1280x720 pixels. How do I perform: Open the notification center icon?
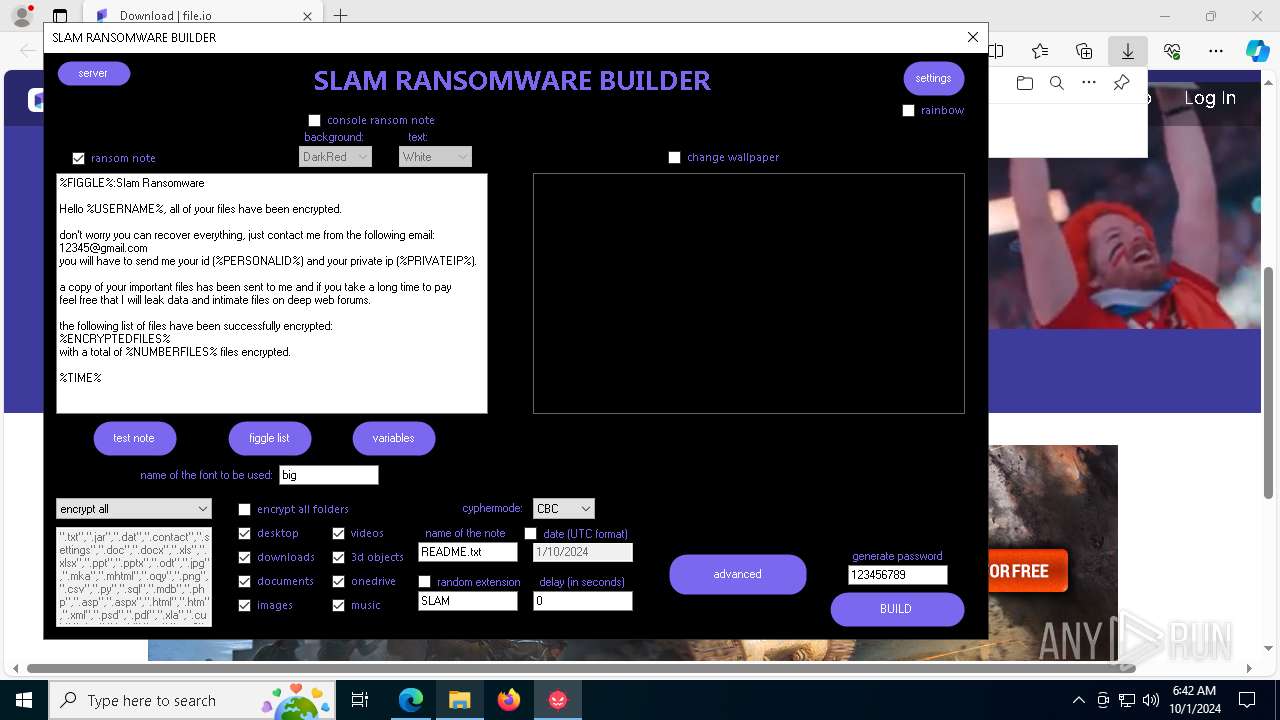(1247, 700)
